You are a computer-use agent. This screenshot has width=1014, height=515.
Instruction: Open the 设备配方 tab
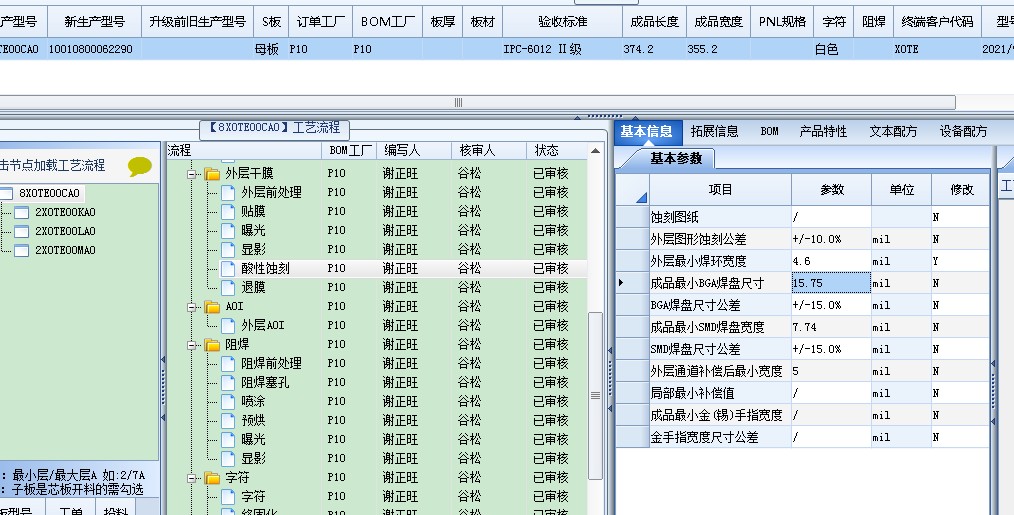[x=963, y=131]
